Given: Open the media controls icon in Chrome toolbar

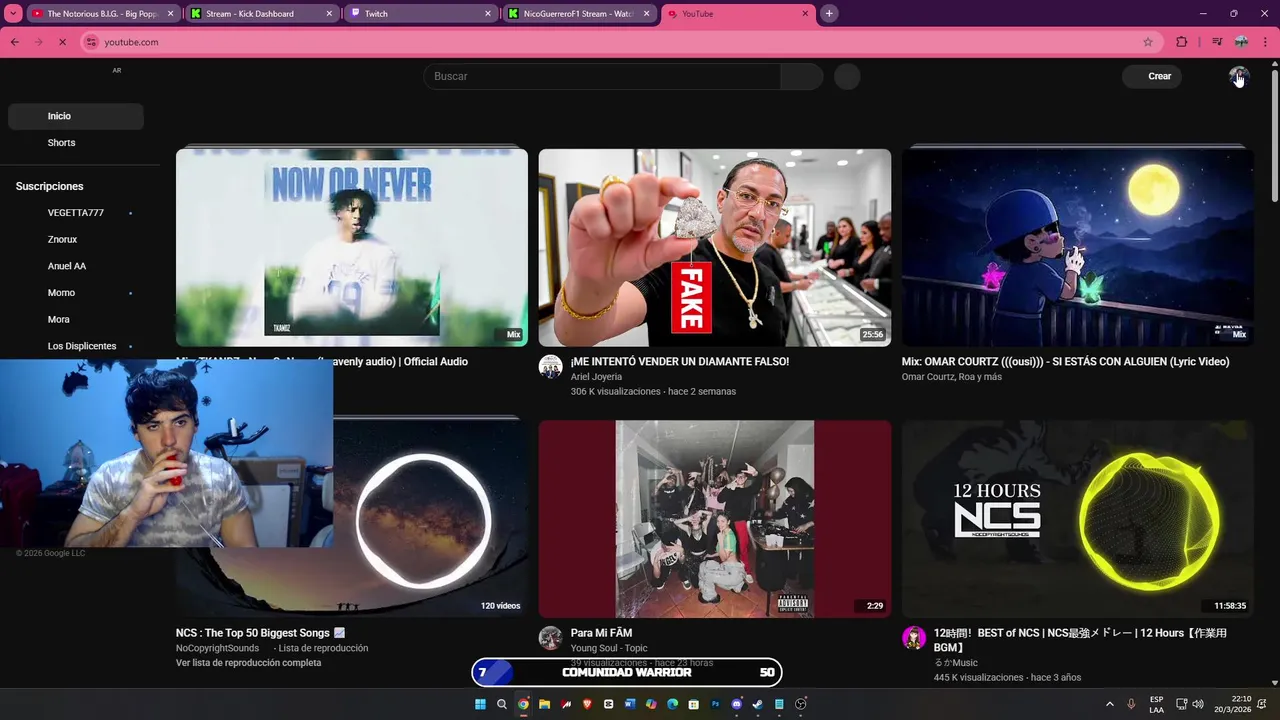Looking at the screenshot, I should (1217, 42).
